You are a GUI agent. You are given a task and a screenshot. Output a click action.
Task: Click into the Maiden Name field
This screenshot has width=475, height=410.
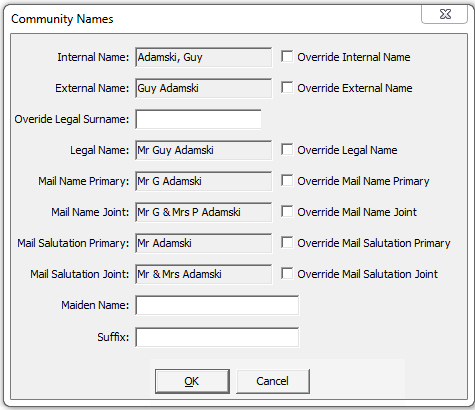coord(217,305)
